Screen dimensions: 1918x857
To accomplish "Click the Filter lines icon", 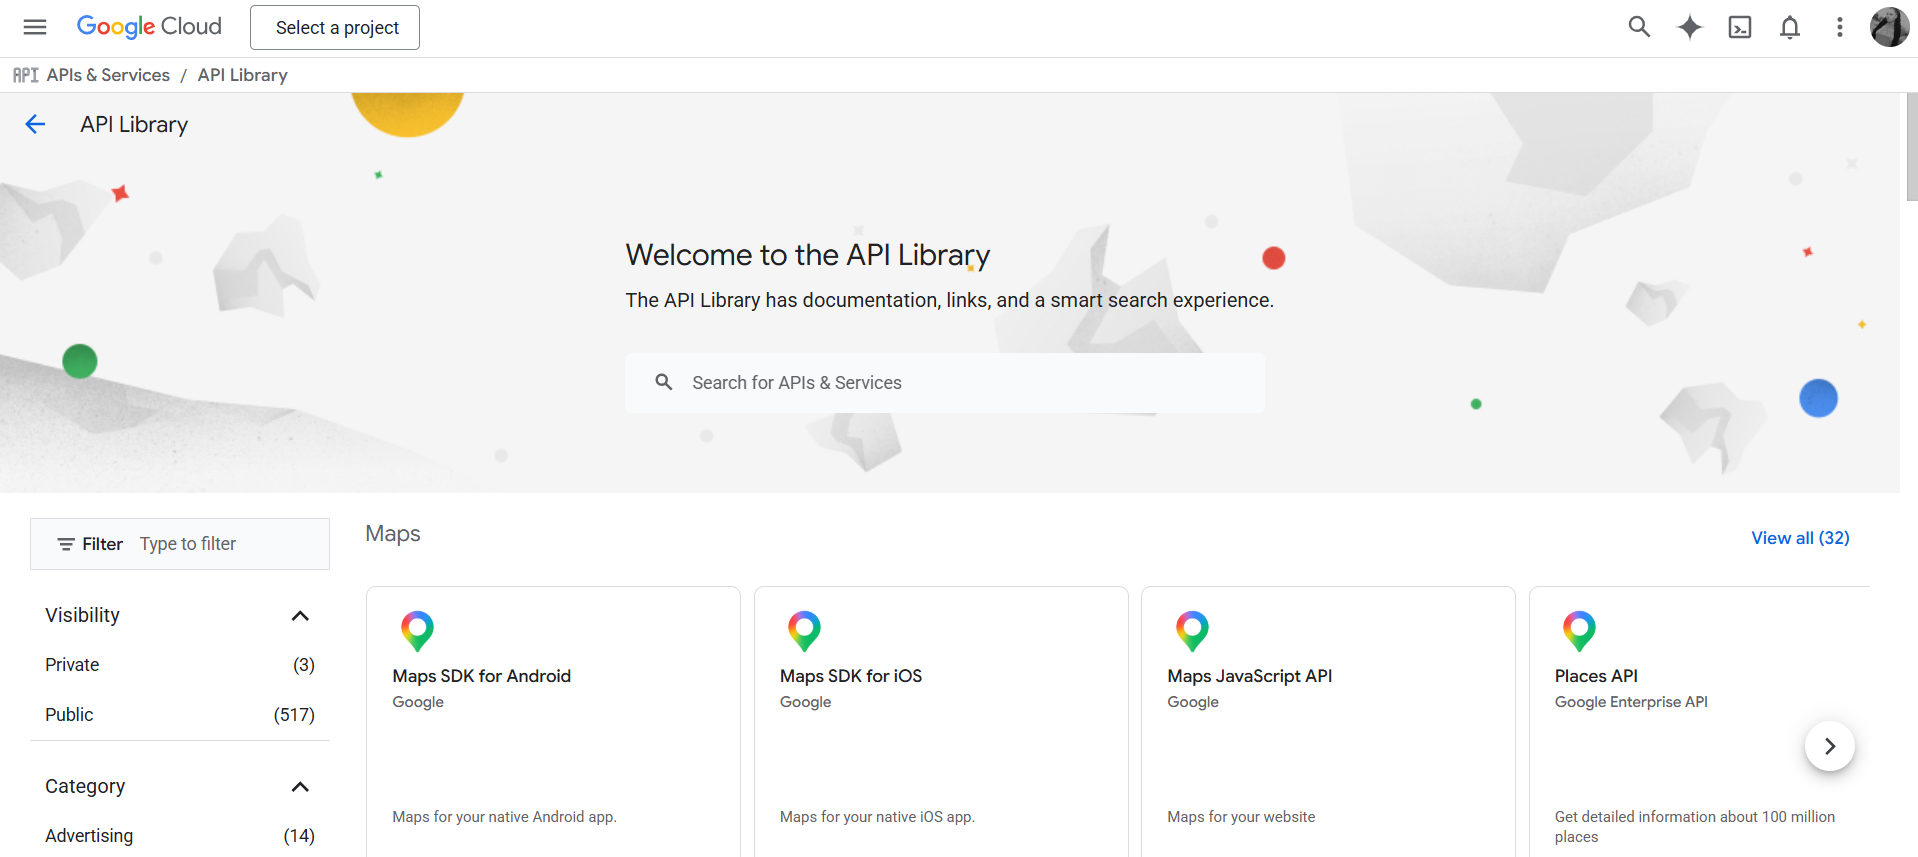I will pyautogui.click(x=66, y=544).
